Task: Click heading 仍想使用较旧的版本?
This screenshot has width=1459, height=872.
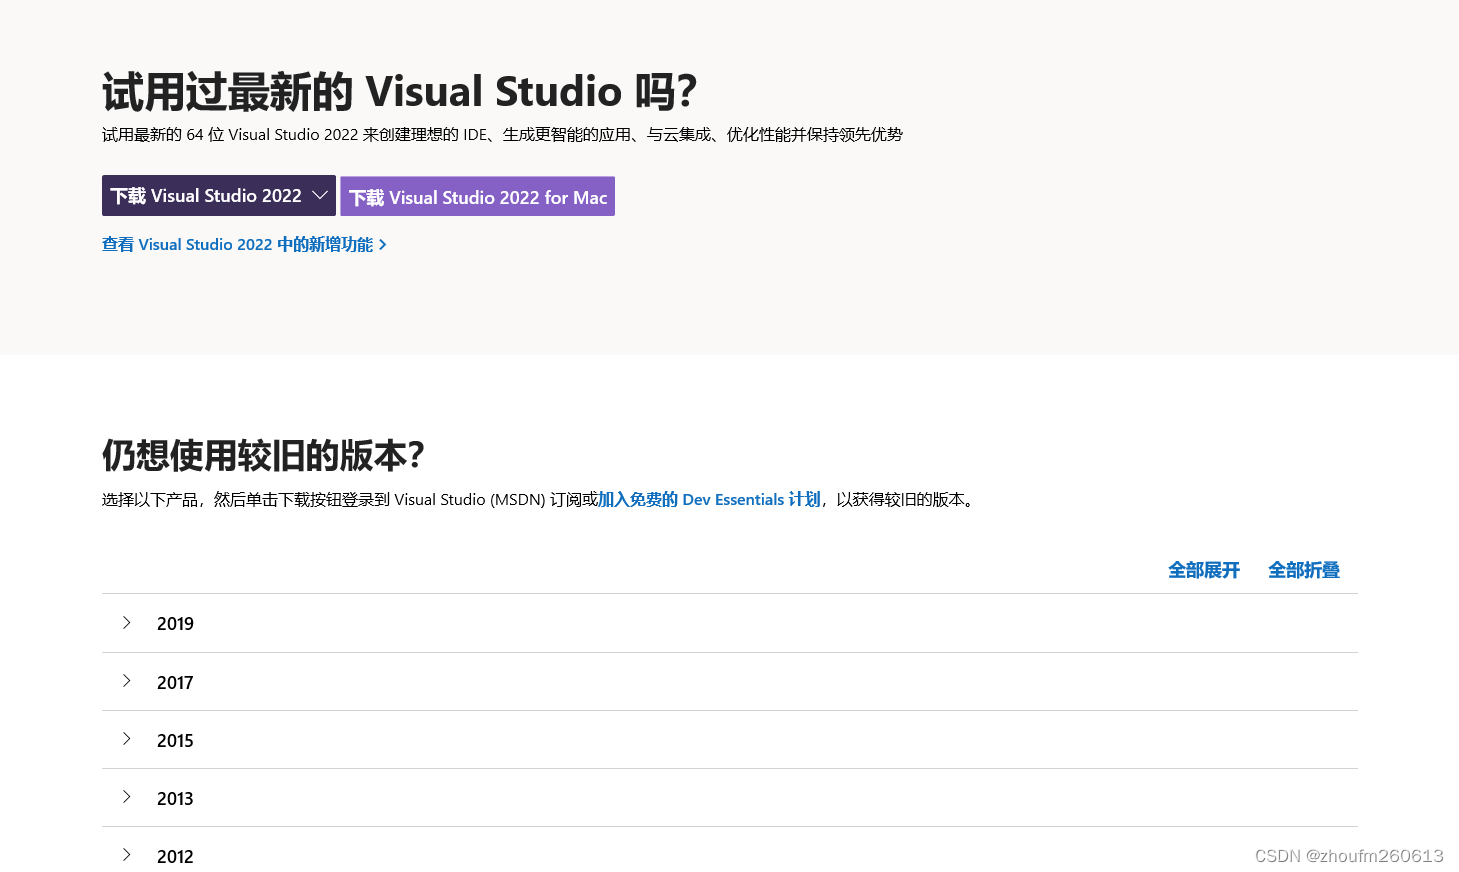Action: pos(263,456)
